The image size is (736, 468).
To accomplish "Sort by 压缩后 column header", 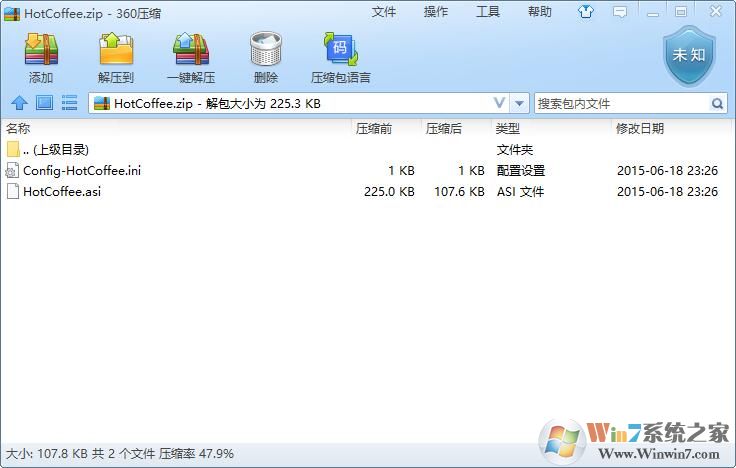I will click(444, 128).
